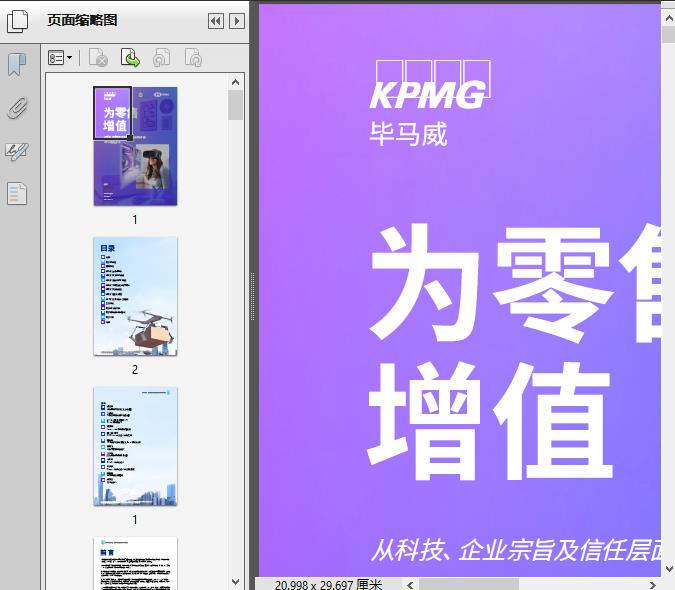This screenshot has height=590, width=675.
Task: Collapse the thumbnails panel with double-arrow button
Action: click(216, 21)
